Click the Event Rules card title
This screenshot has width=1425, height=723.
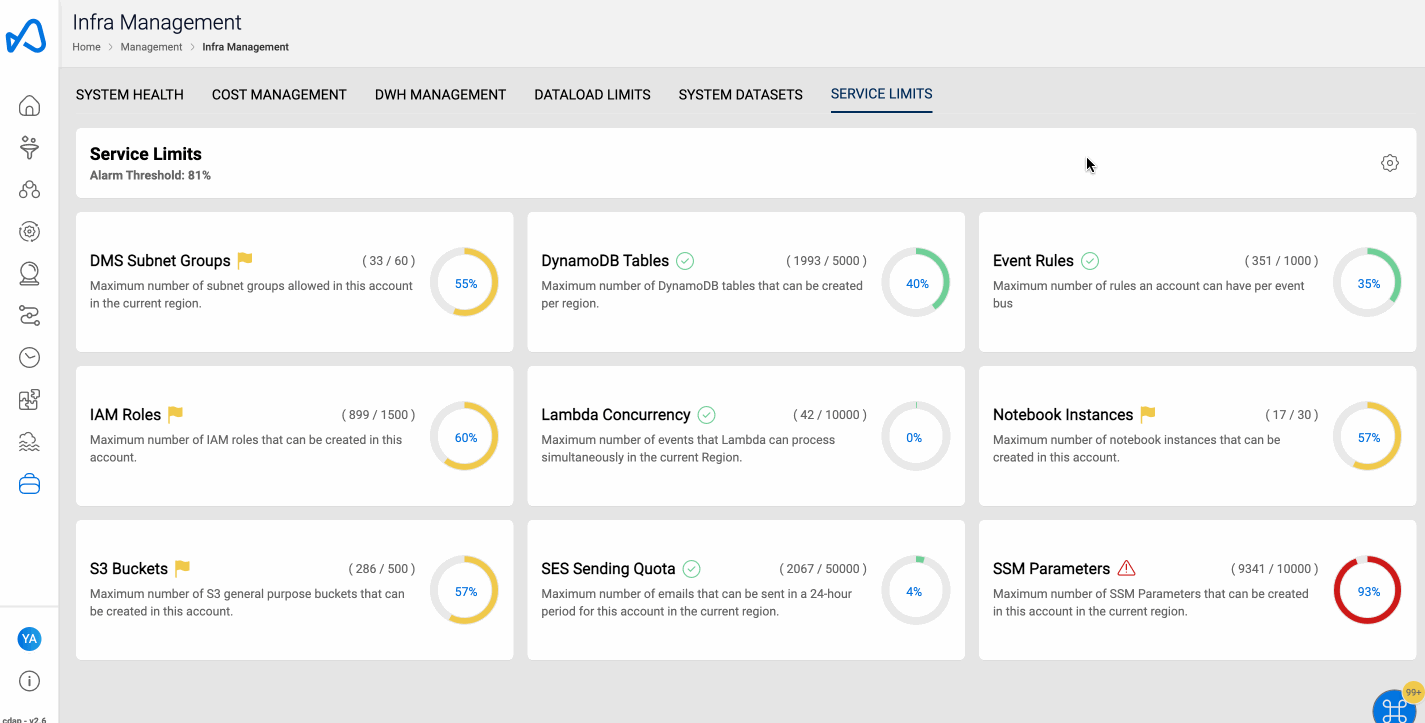pyautogui.click(x=1033, y=261)
